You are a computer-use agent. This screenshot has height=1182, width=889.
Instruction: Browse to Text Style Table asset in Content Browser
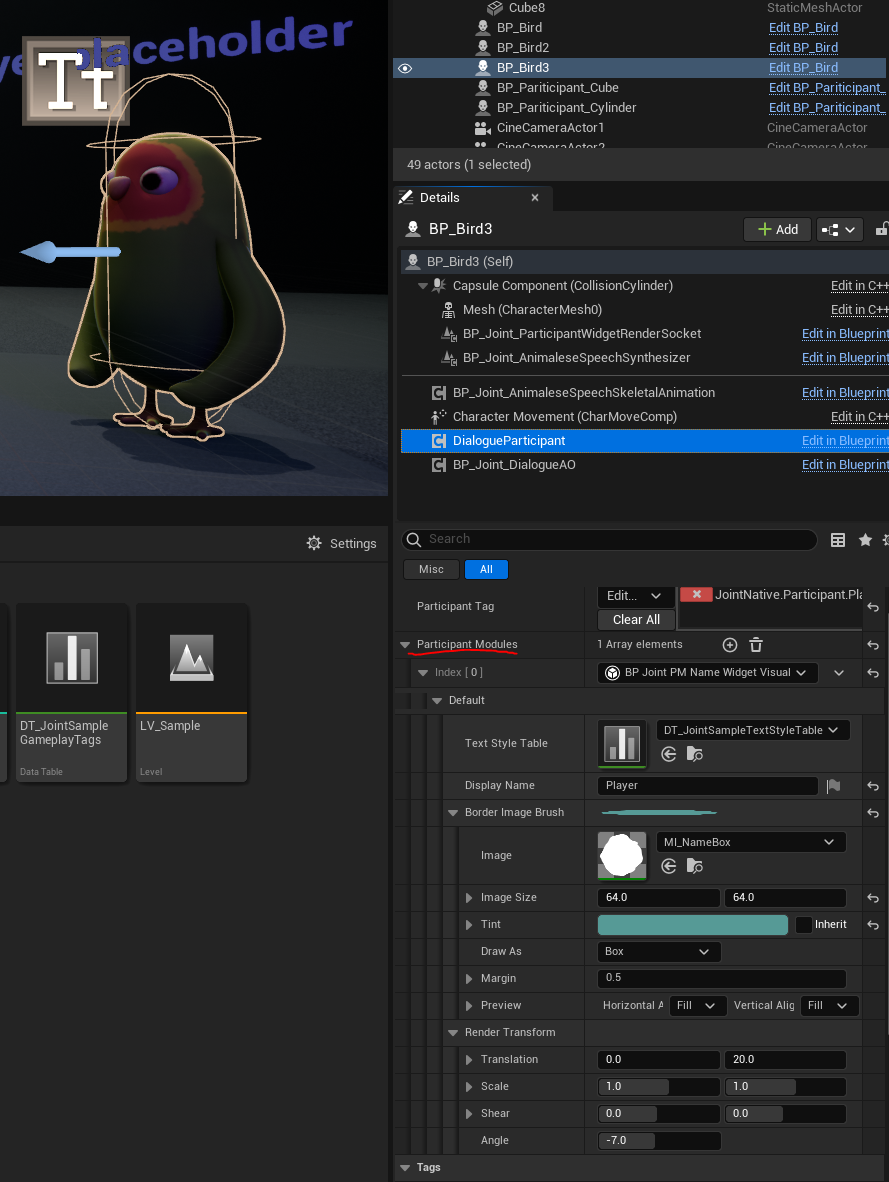(693, 755)
